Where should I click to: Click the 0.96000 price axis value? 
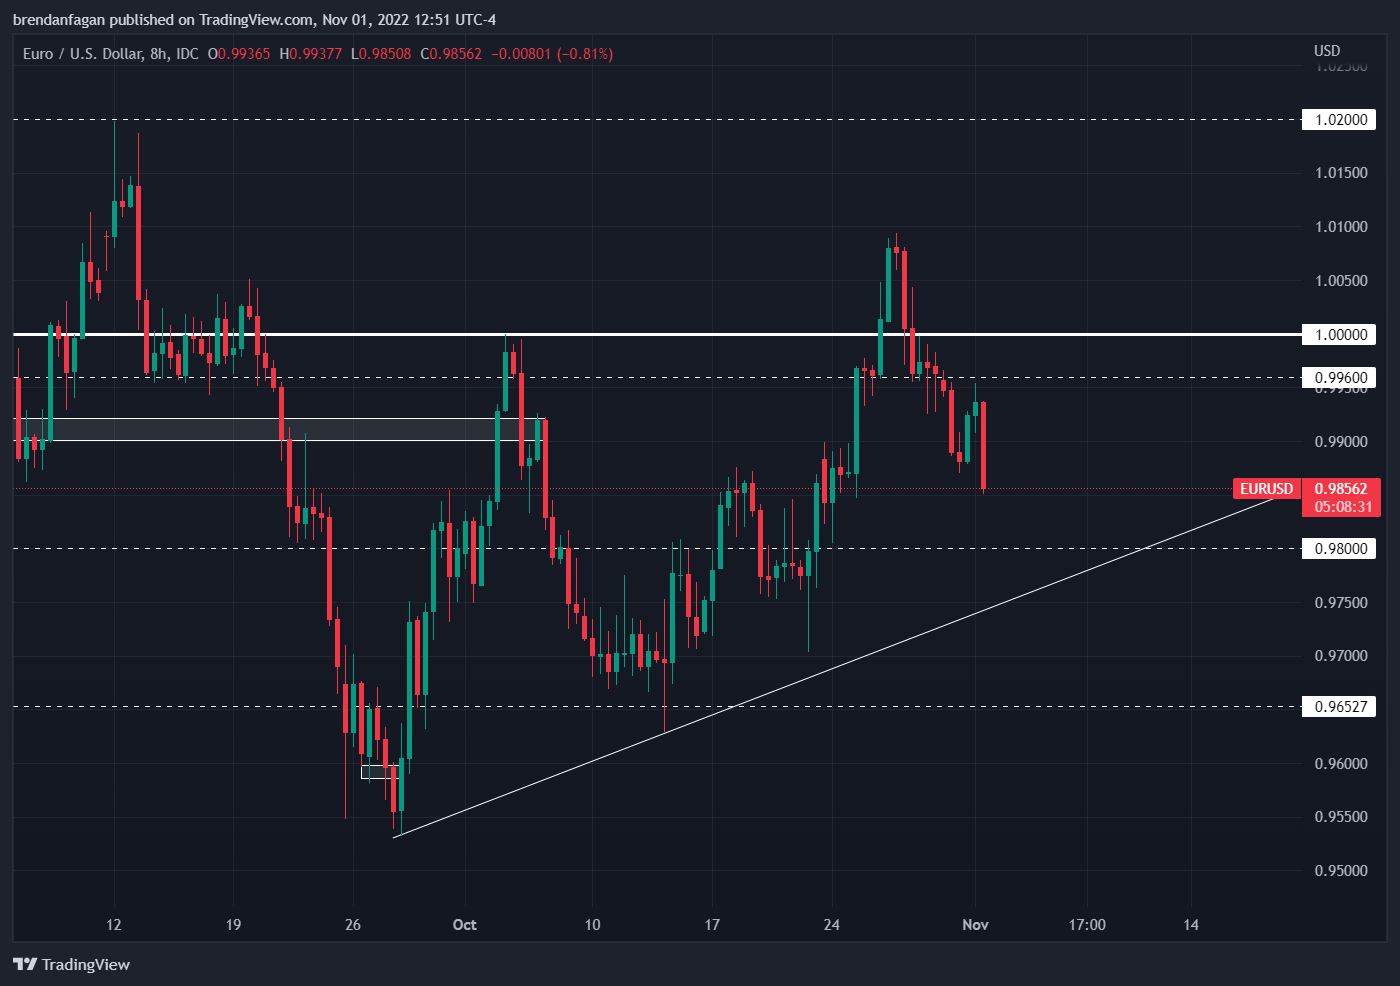pyautogui.click(x=1341, y=764)
